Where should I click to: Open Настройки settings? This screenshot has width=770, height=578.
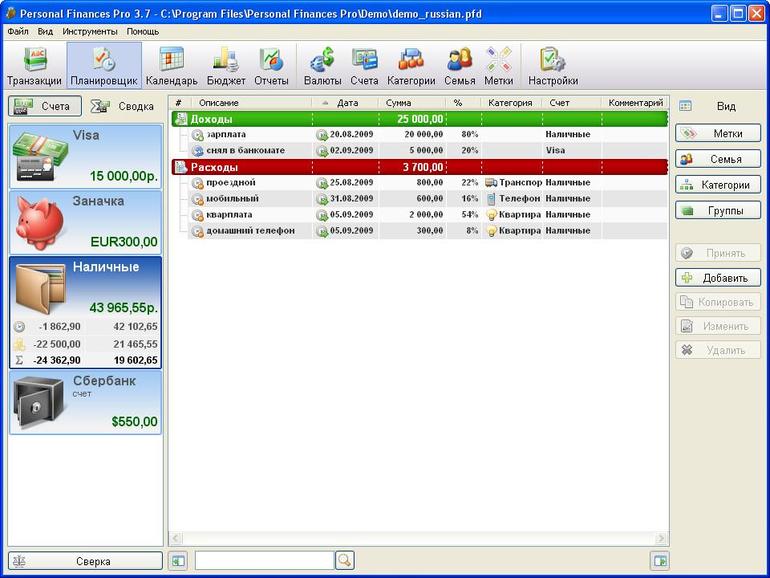tap(553, 66)
